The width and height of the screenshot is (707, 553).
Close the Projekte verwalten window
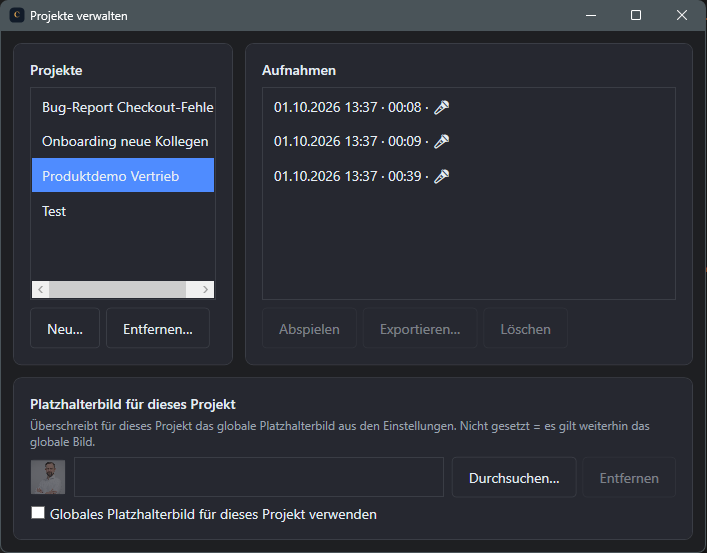682,15
